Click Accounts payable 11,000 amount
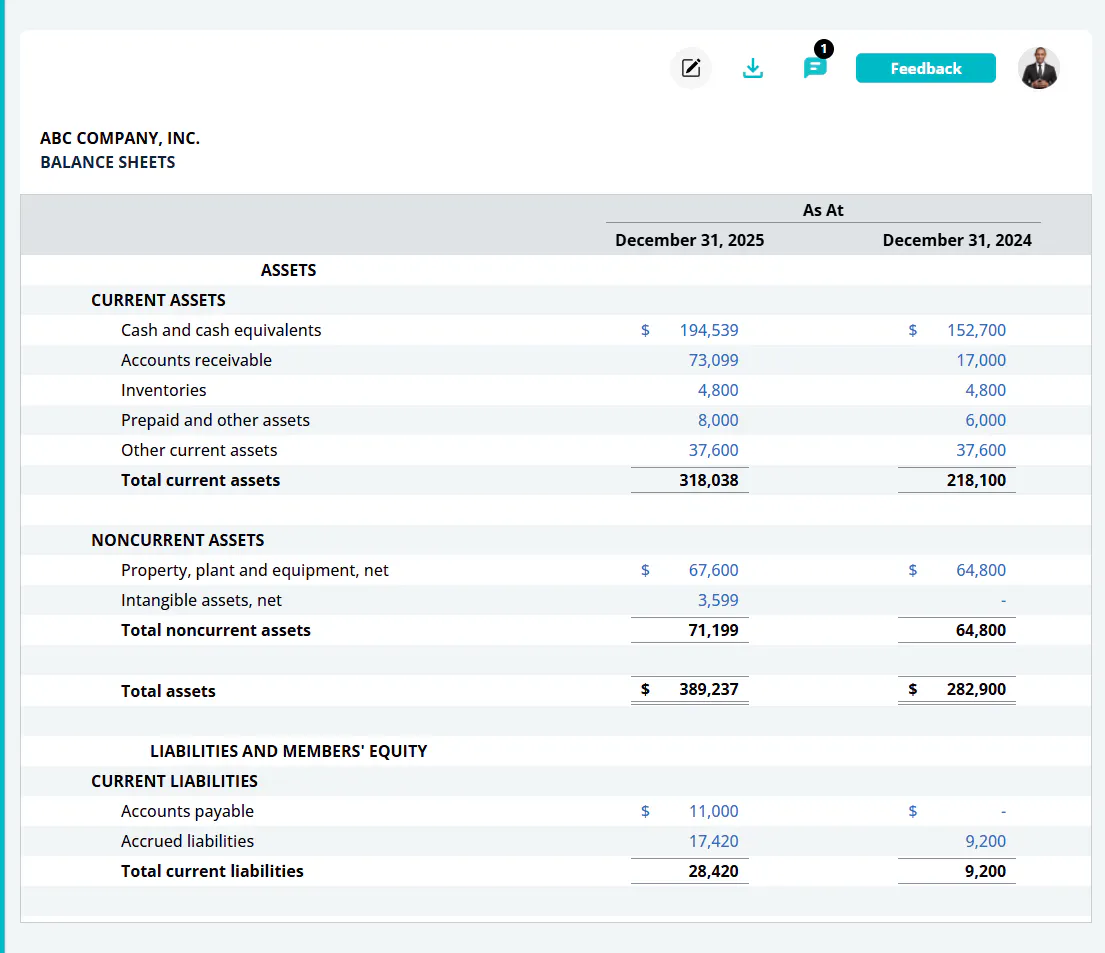This screenshot has width=1105, height=953. (713, 811)
